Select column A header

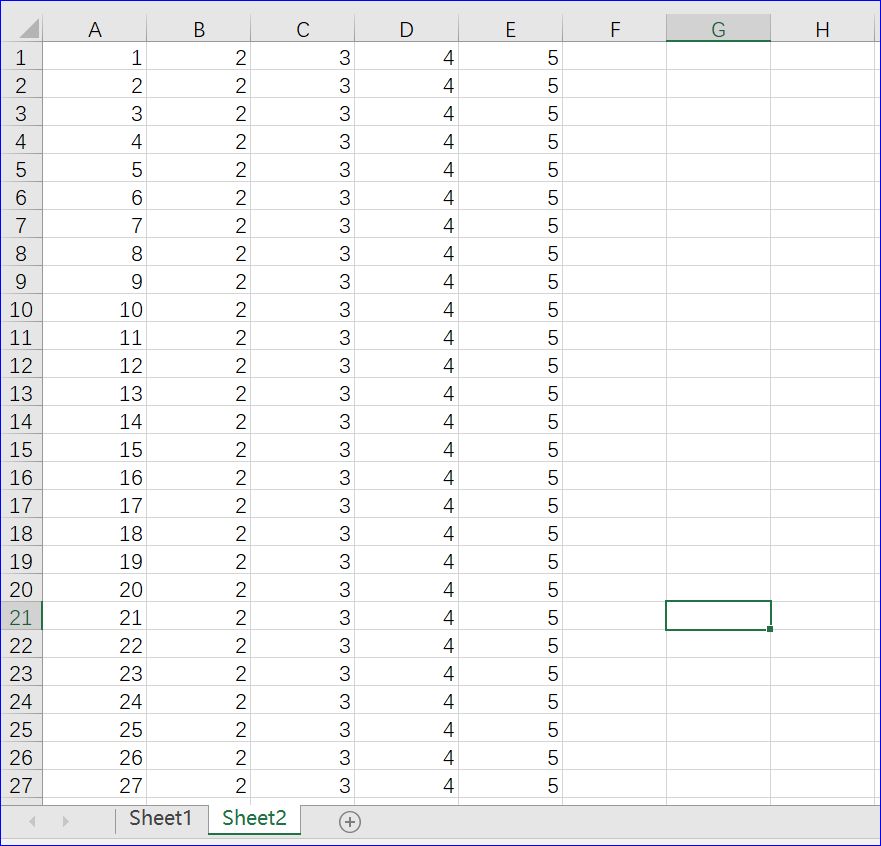(94, 29)
